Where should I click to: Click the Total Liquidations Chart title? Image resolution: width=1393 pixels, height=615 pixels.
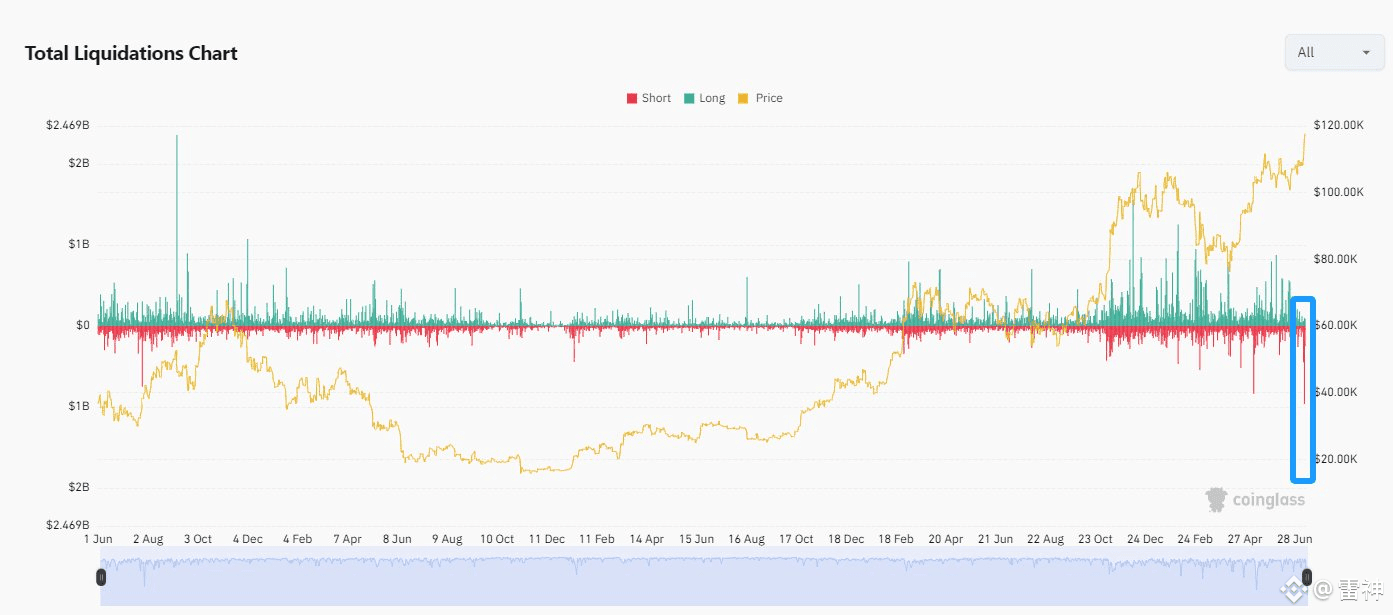click(x=131, y=53)
